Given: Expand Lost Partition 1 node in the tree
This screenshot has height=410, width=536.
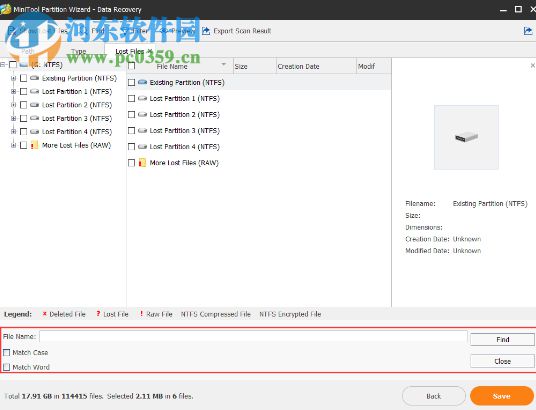Looking at the screenshot, I should point(13,92).
